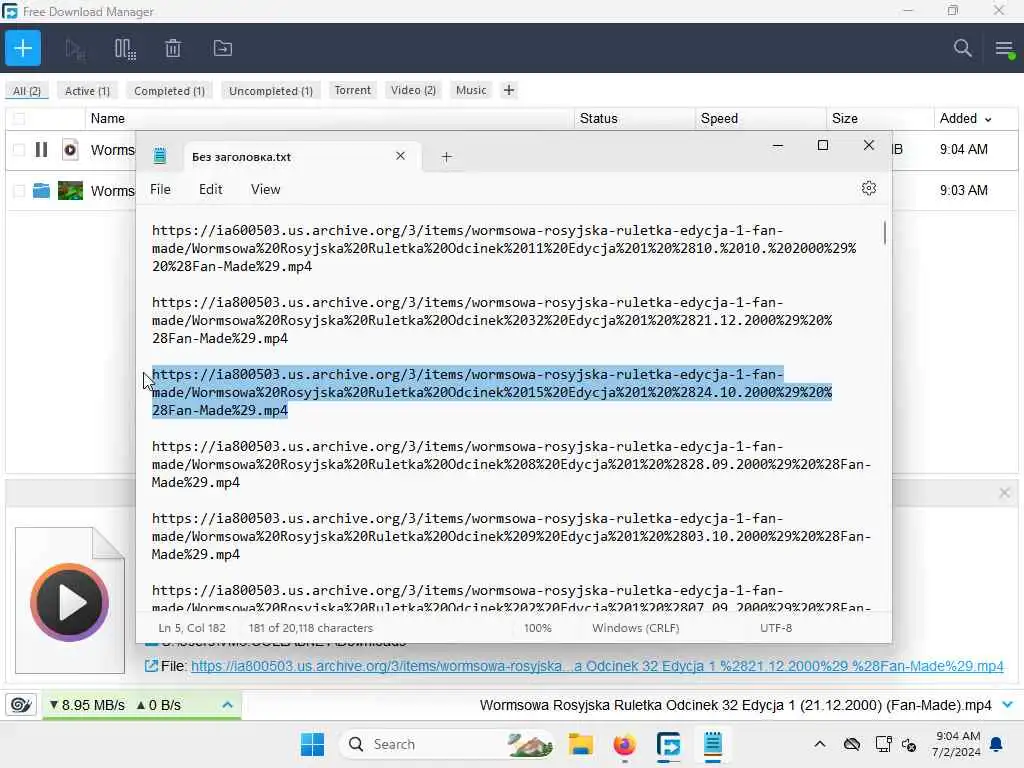Screen dimensions: 1024x768
Task: Click the Windows taskbar Search box
Action: [447, 744]
